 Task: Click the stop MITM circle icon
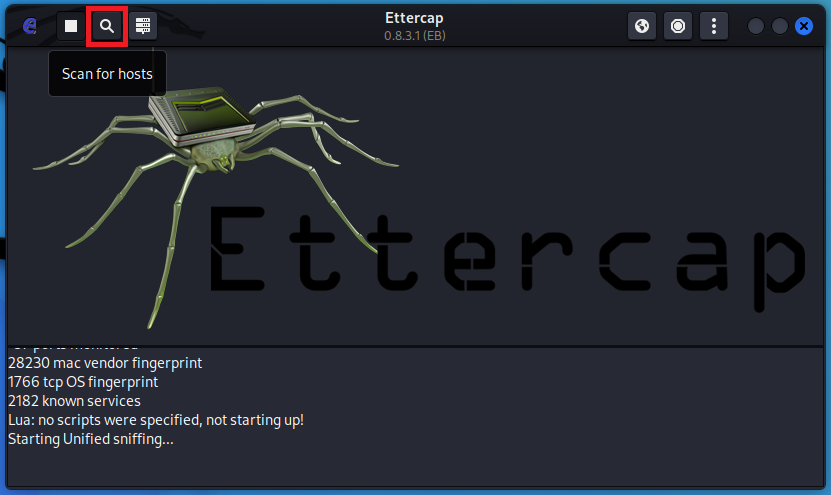(678, 26)
